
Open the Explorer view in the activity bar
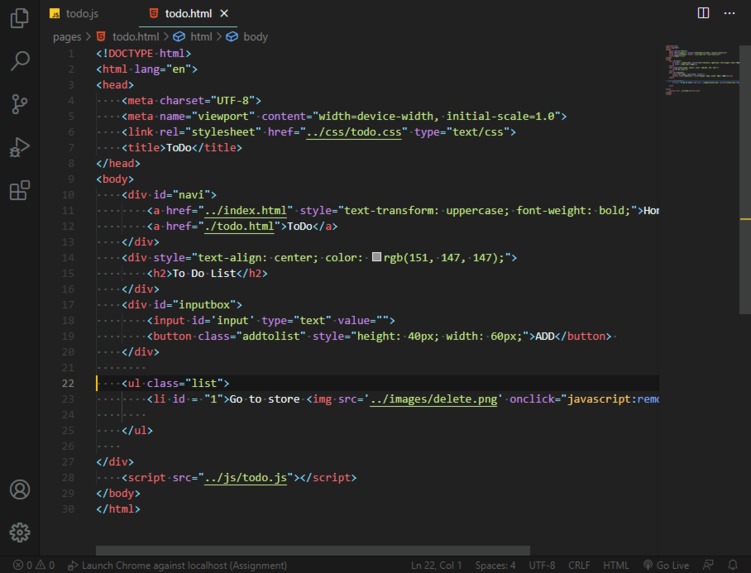click(x=20, y=18)
